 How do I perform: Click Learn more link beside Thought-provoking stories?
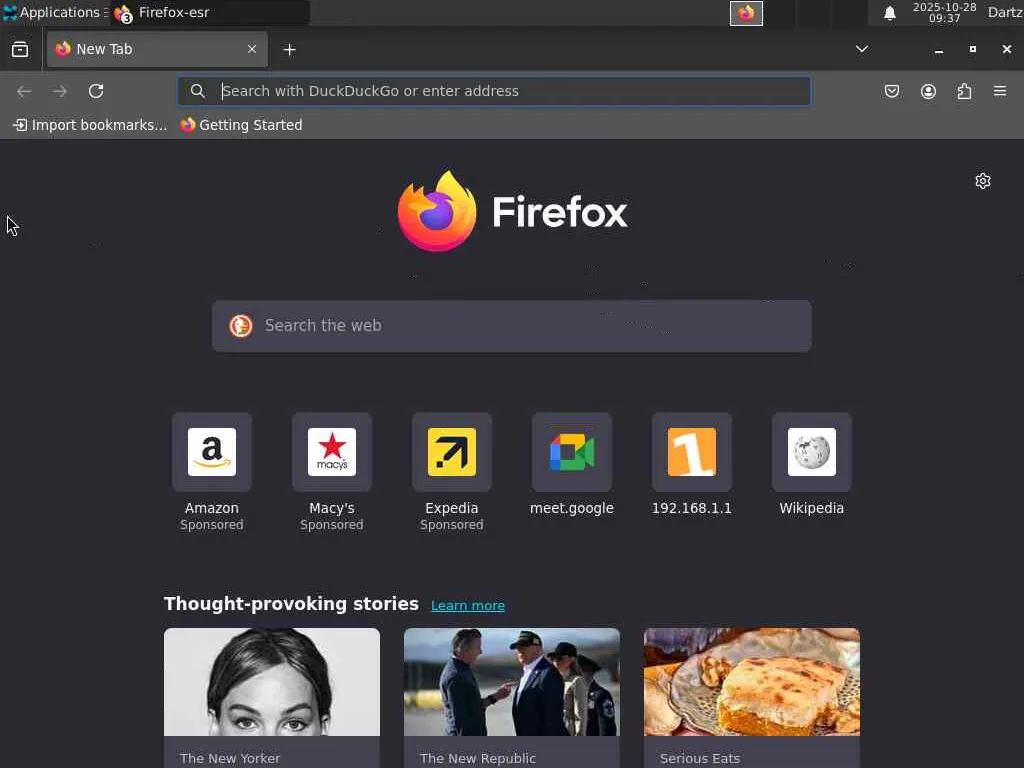coord(468,605)
